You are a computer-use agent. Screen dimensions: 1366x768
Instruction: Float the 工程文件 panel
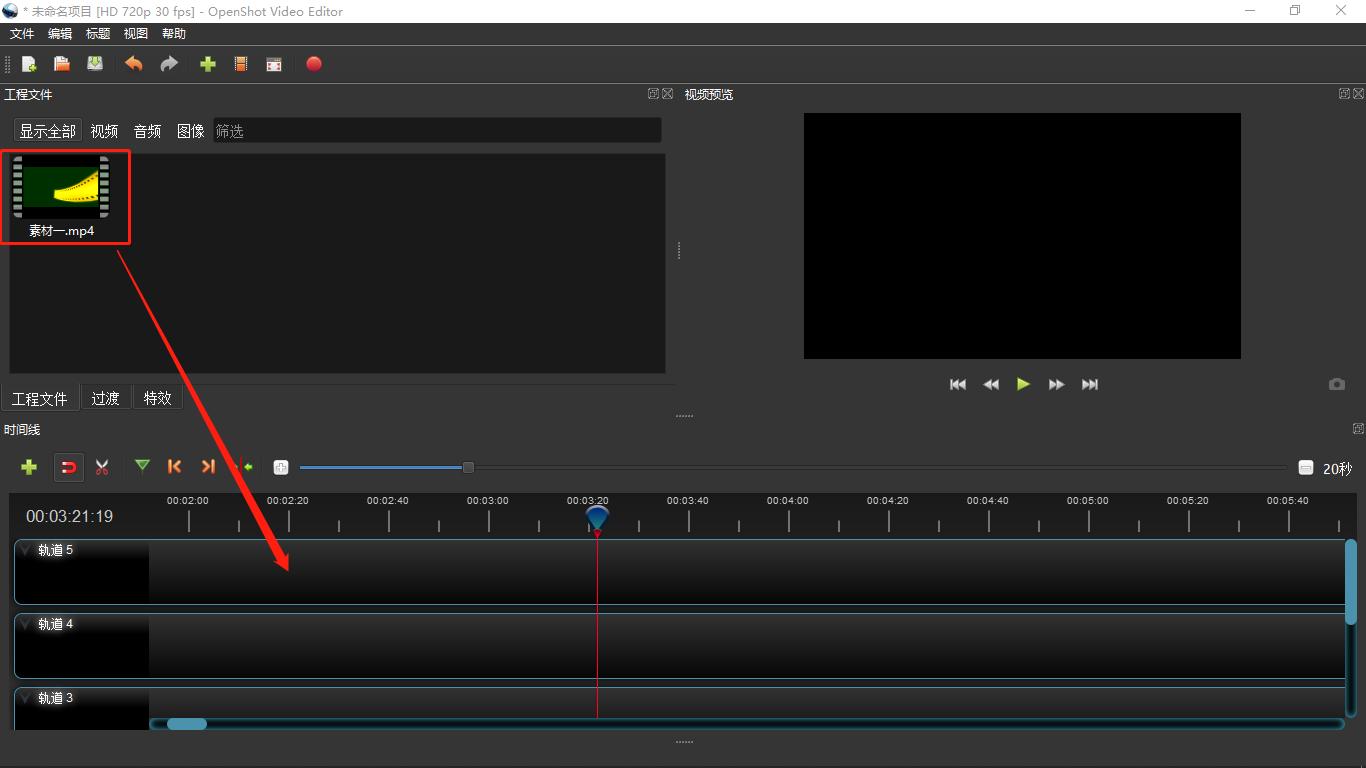tap(653, 94)
